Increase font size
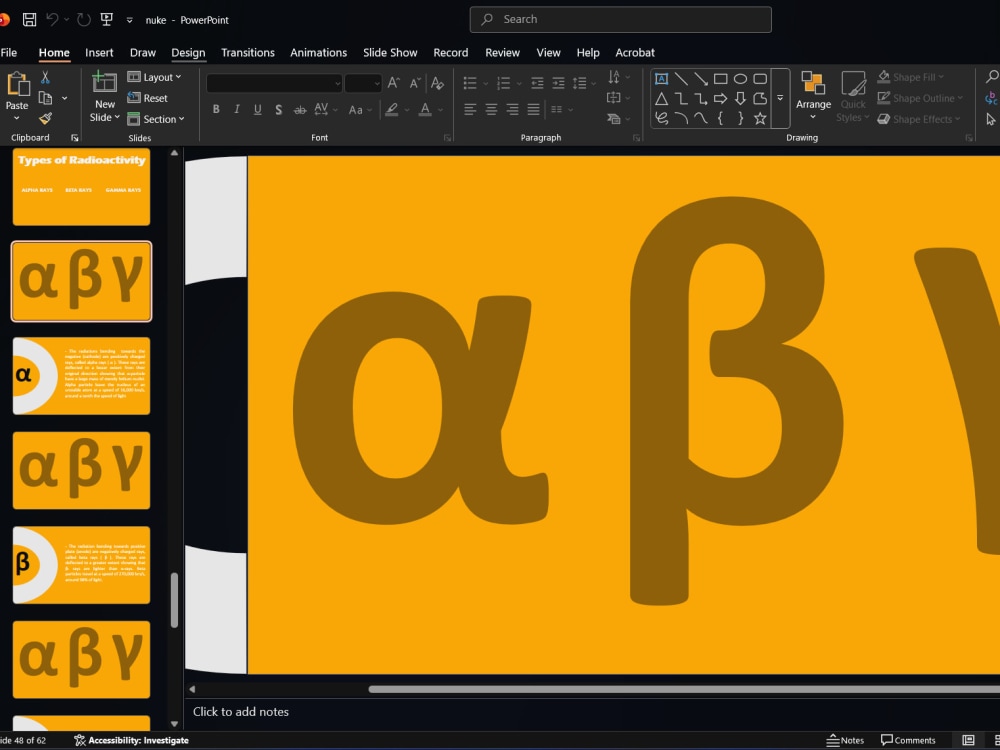The width and height of the screenshot is (1000, 750). 393,83
